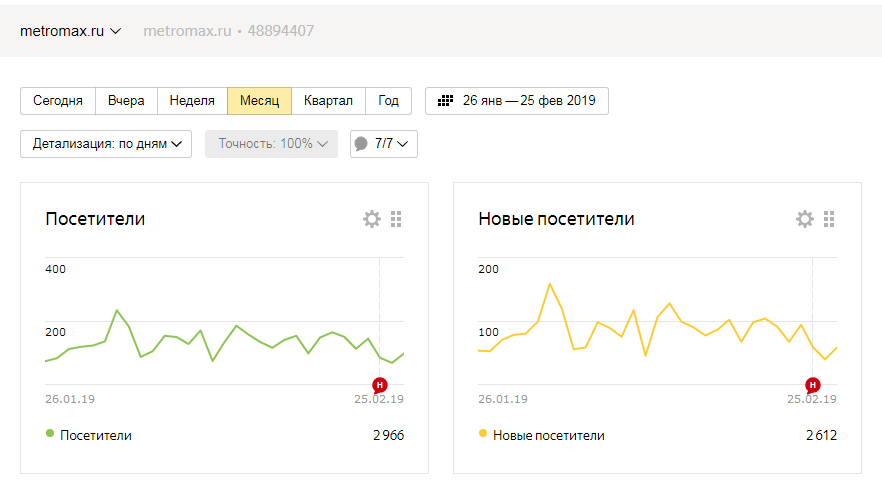Select the Неделя period

192,101
